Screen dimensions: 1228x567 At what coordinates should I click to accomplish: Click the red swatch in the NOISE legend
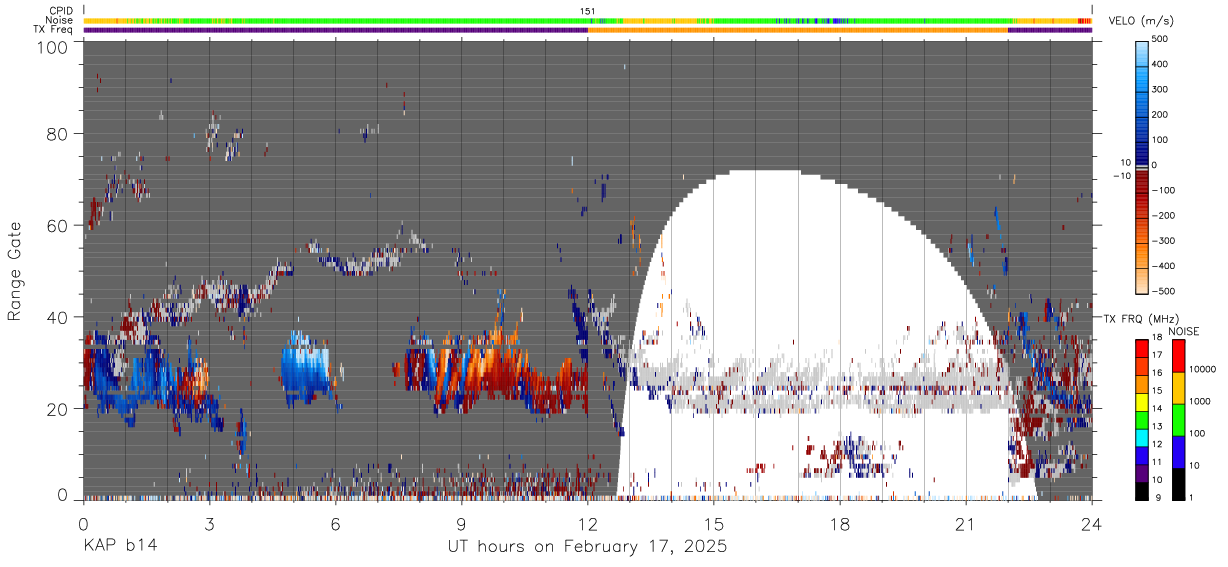tap(1179, 356)
